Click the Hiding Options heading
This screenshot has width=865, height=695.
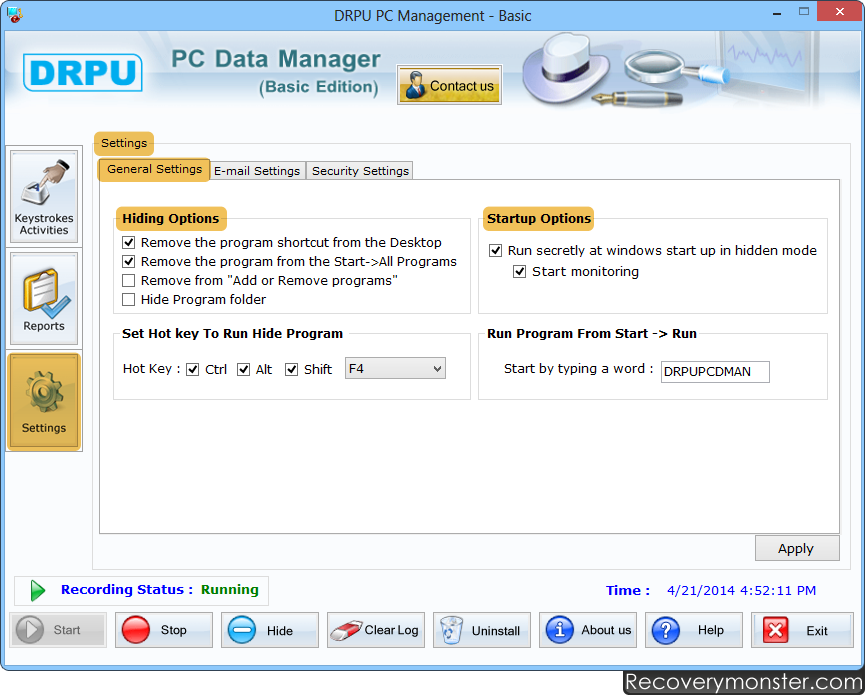click(170, 218)
